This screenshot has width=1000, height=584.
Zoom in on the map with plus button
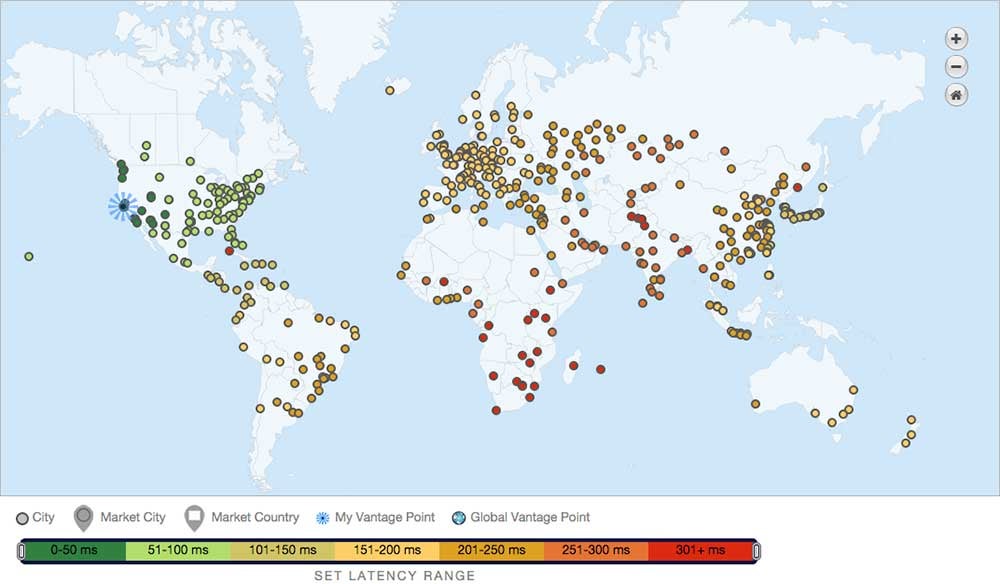click(x=955, y=39)
